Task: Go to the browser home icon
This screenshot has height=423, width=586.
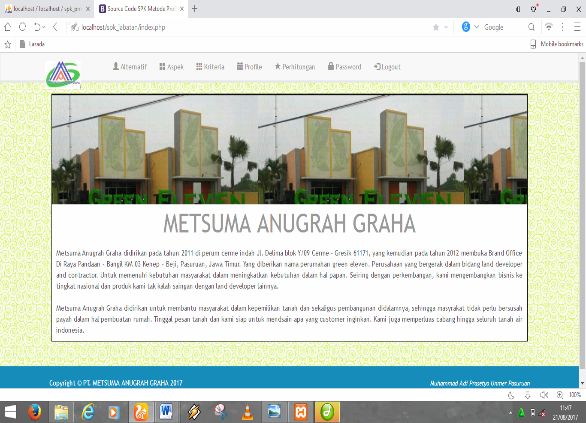Action: tap(7, 27)
